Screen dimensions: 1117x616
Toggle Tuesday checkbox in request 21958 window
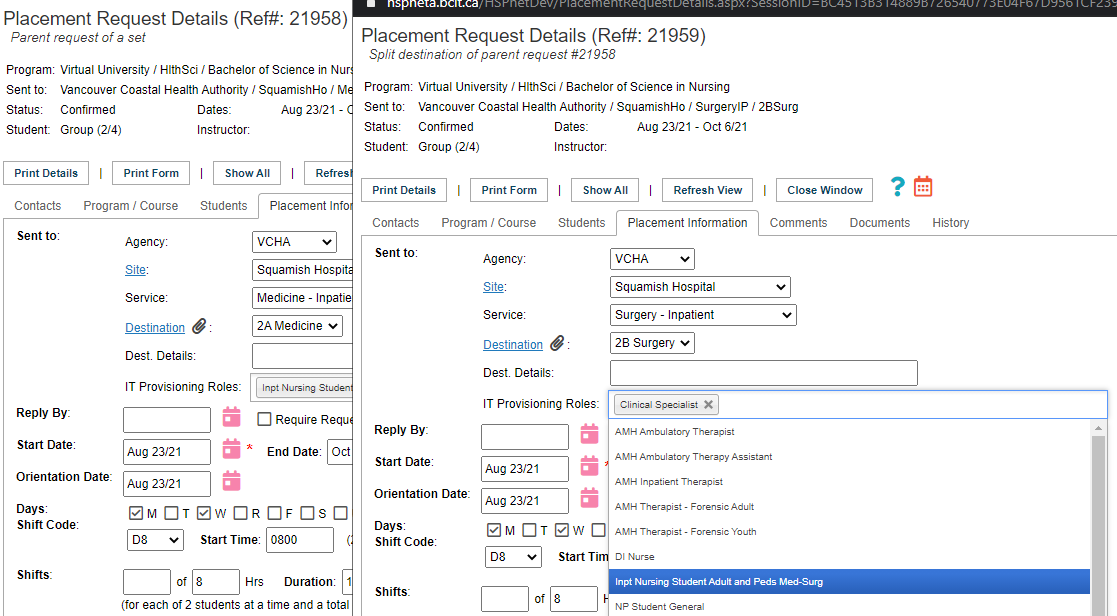(171, 513)
